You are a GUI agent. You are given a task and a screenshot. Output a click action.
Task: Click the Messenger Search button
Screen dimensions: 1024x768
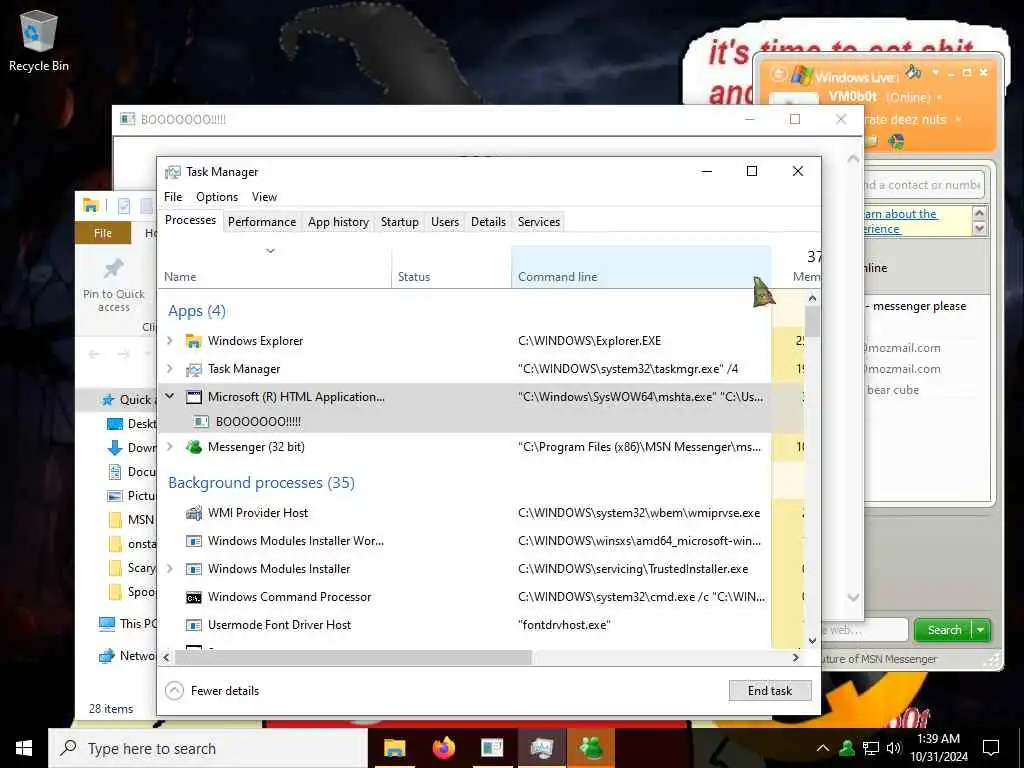[944, 630]
